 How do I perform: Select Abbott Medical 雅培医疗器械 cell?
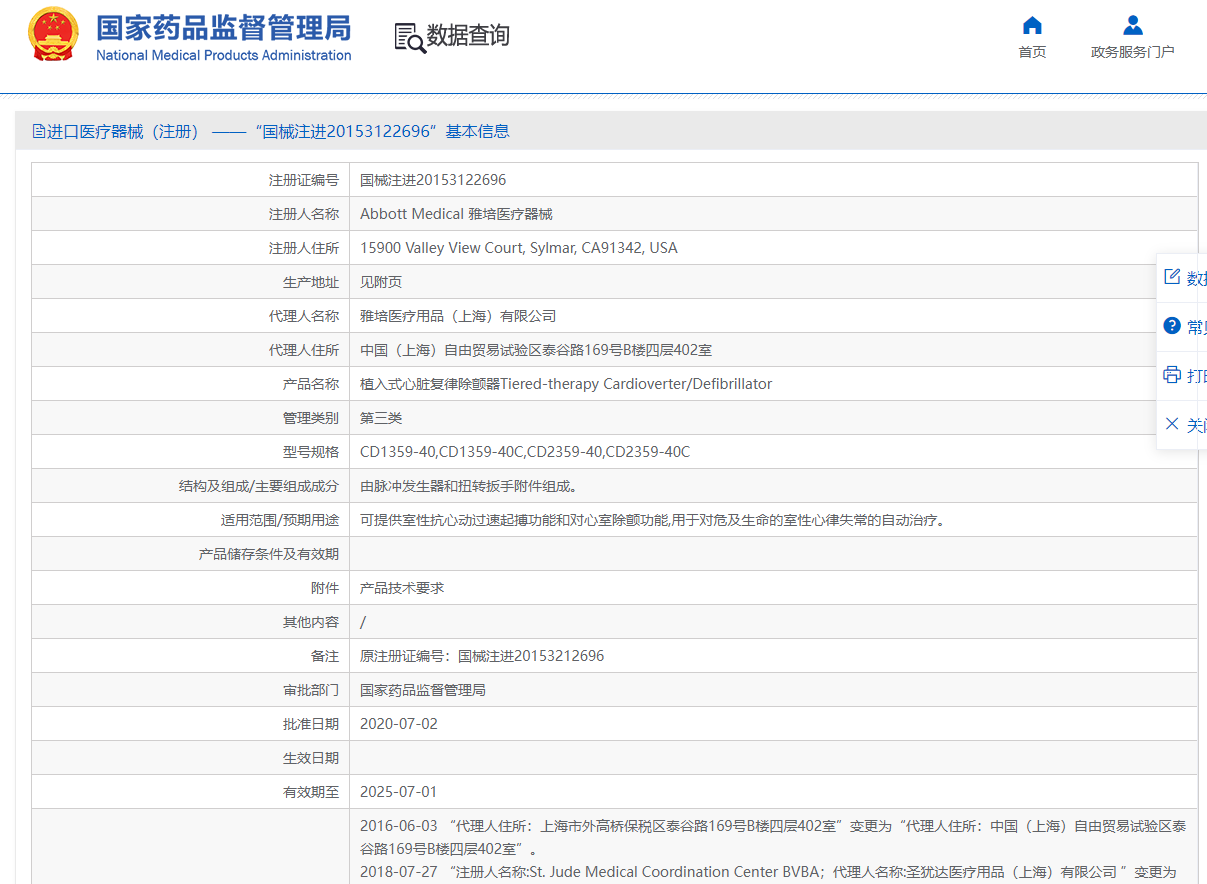click(456, 214)
